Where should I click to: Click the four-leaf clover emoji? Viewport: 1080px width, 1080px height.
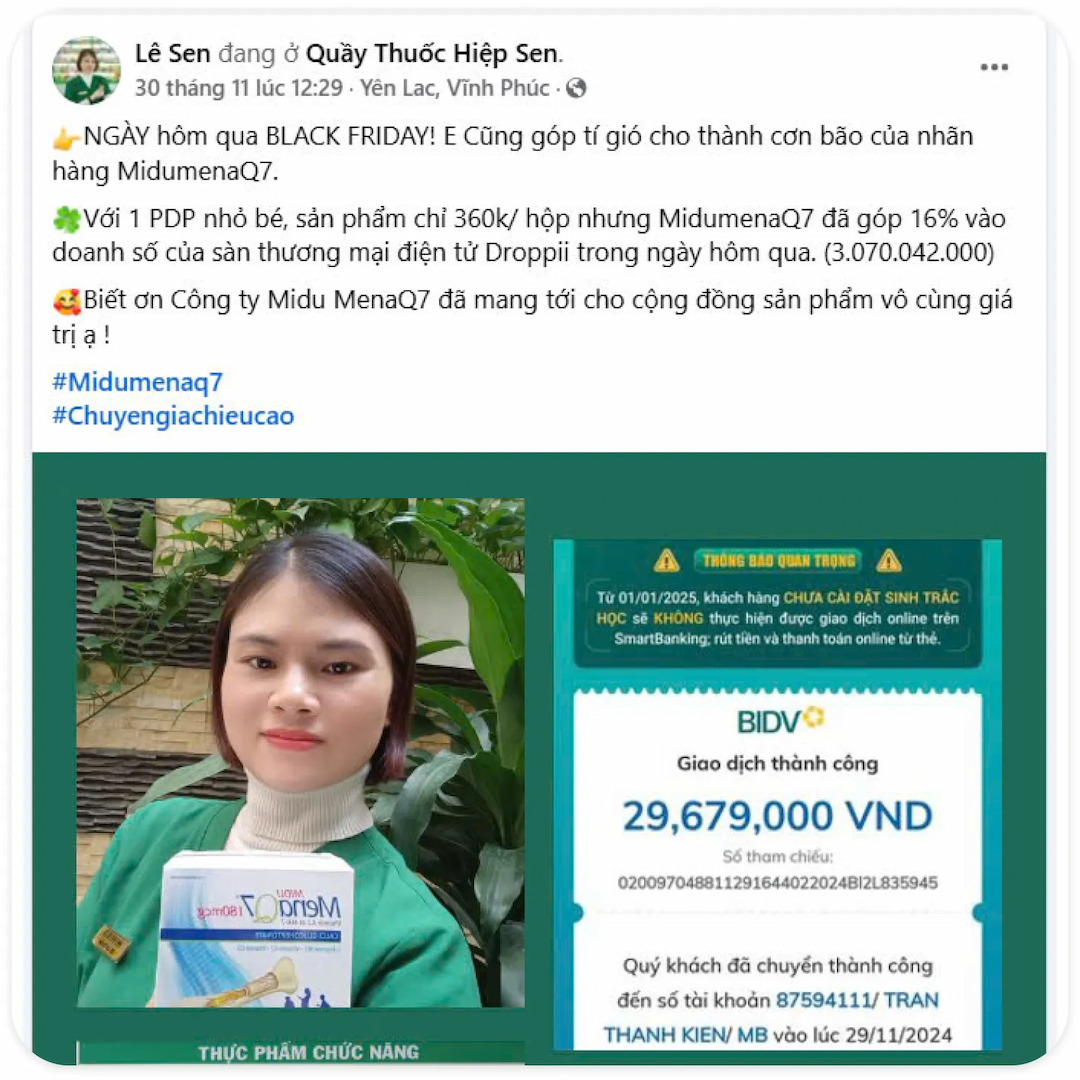tap(67, 220)
